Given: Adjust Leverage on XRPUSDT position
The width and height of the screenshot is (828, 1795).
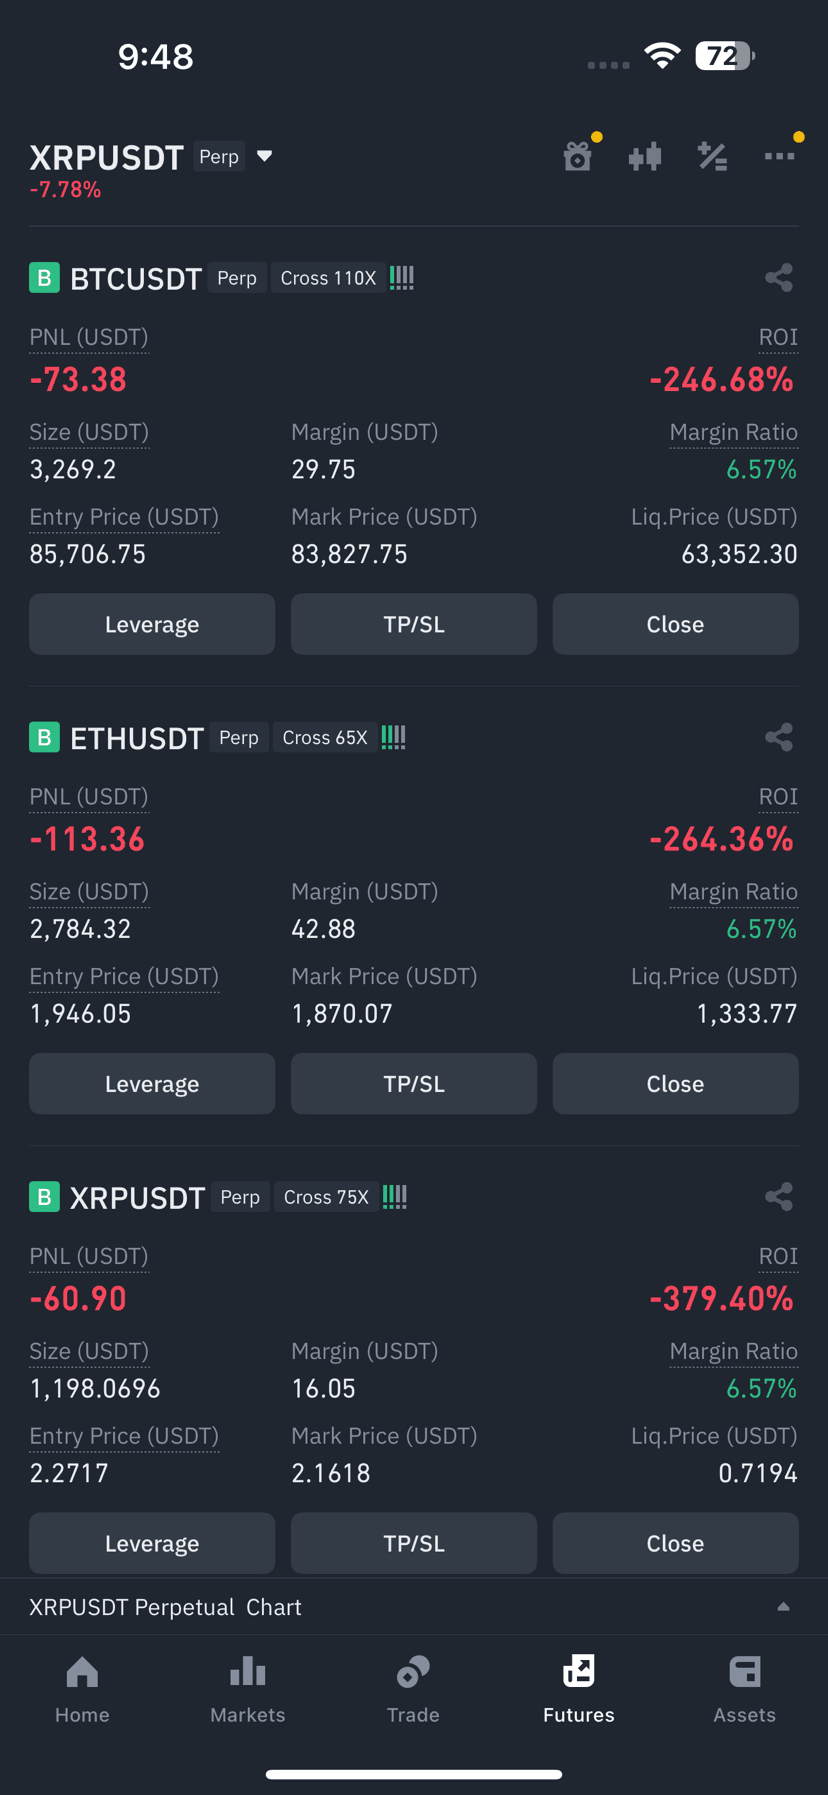Looking at the screenshot, I should (x=152, y=1543).
